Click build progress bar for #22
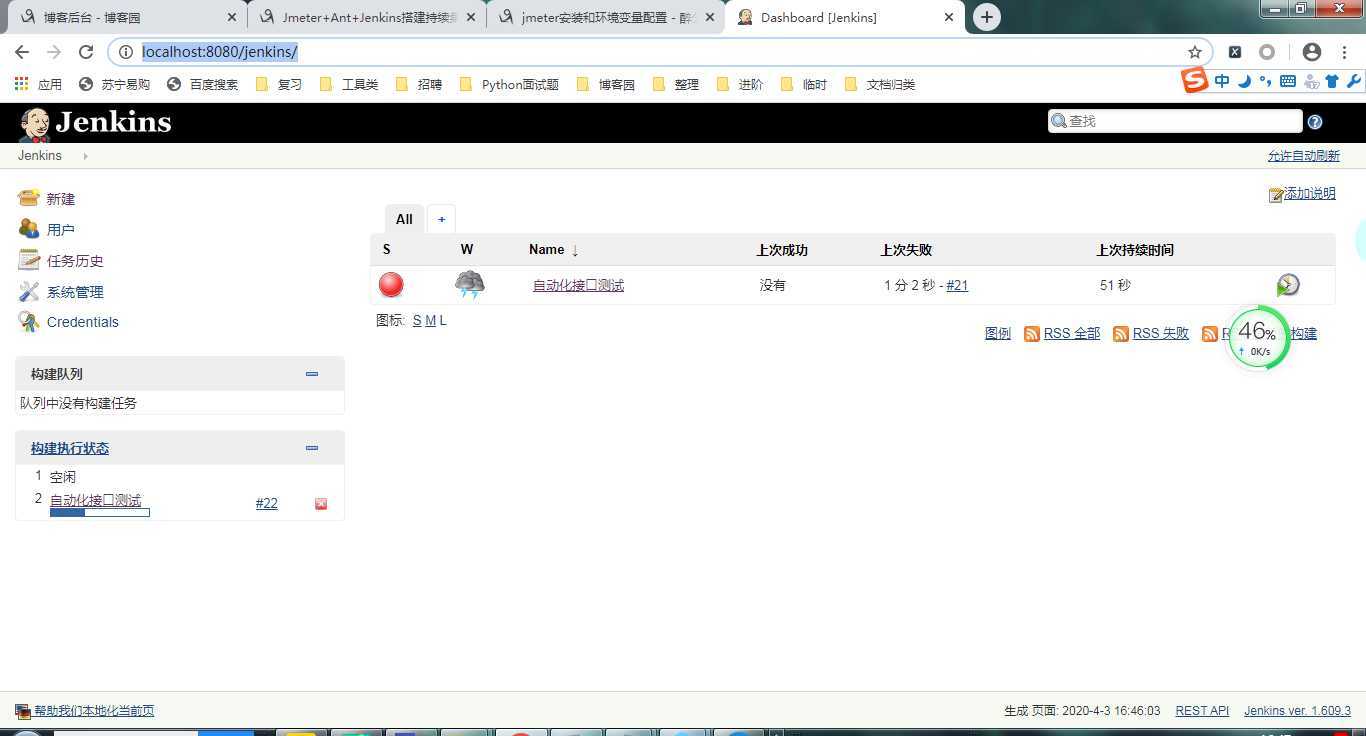The height and width of the screenshot is (736, 1366). click(100, 513)
